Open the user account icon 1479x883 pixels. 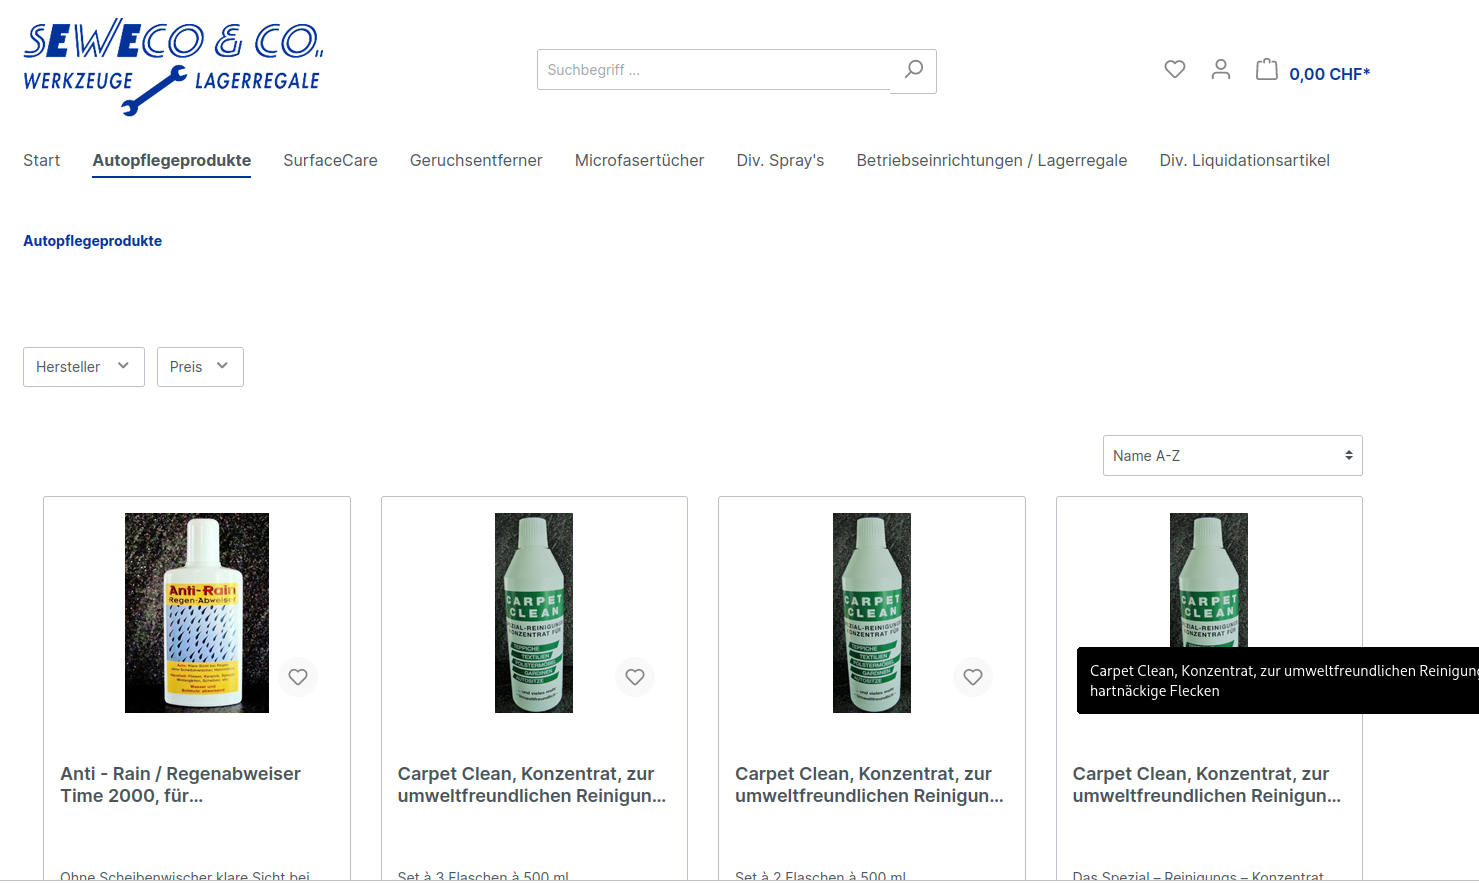tap(1221, 69)
